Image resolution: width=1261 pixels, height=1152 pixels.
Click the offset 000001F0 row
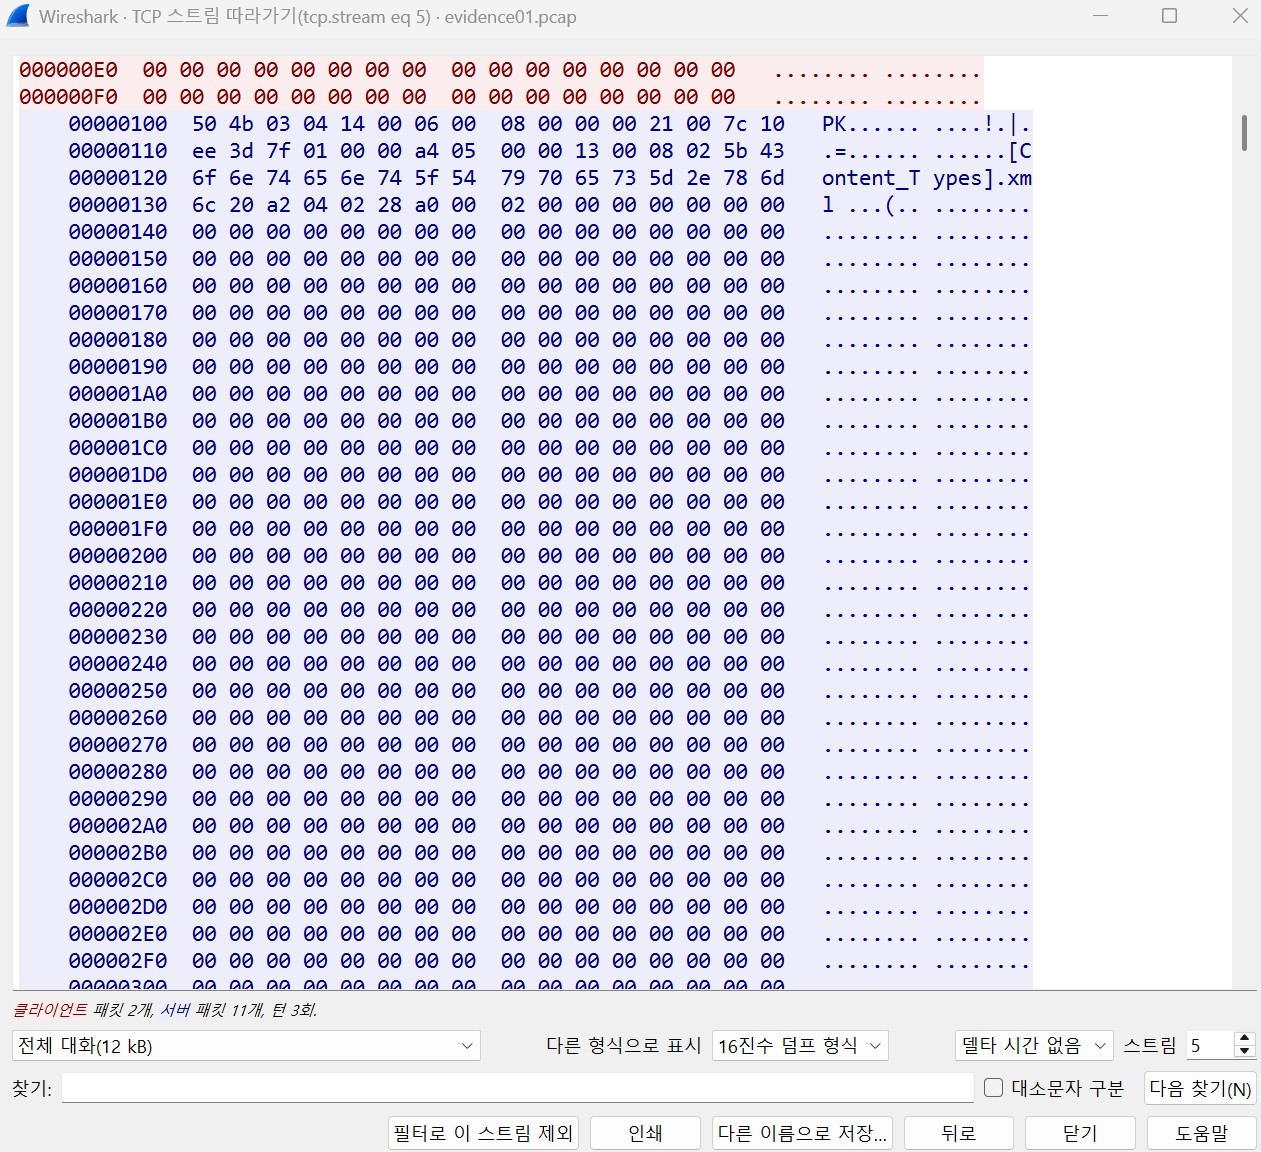(x=550, y=529)
